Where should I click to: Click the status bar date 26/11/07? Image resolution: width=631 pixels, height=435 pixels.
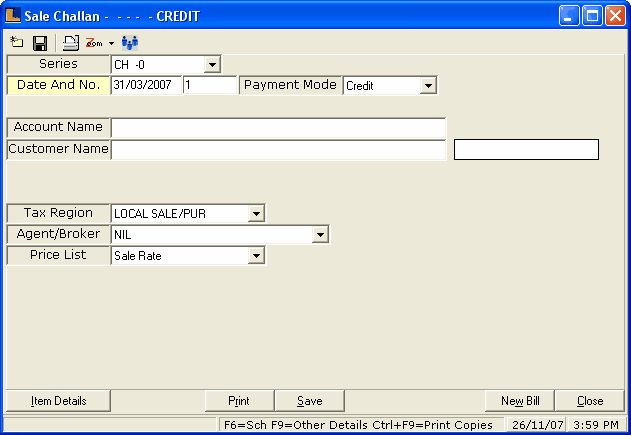[537, 425]
